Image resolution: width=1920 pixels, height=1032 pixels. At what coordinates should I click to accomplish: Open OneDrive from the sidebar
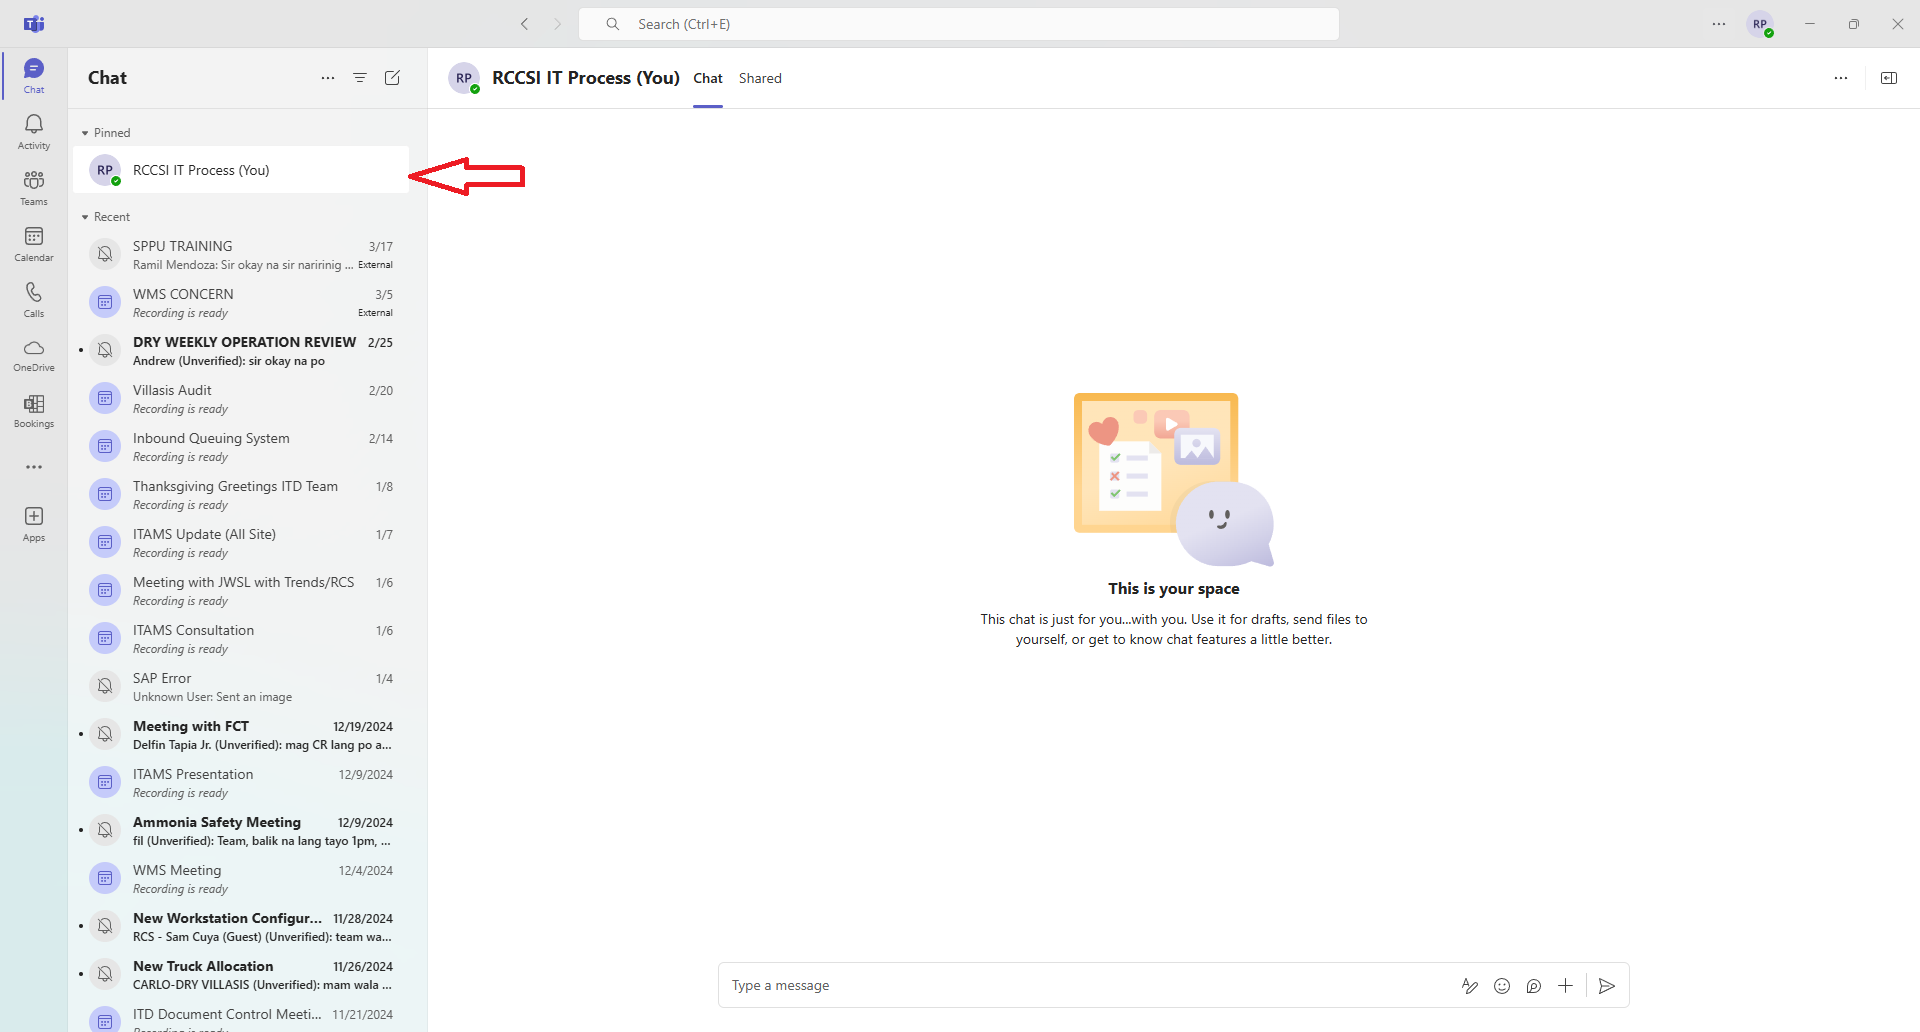(x=34, y=355)
